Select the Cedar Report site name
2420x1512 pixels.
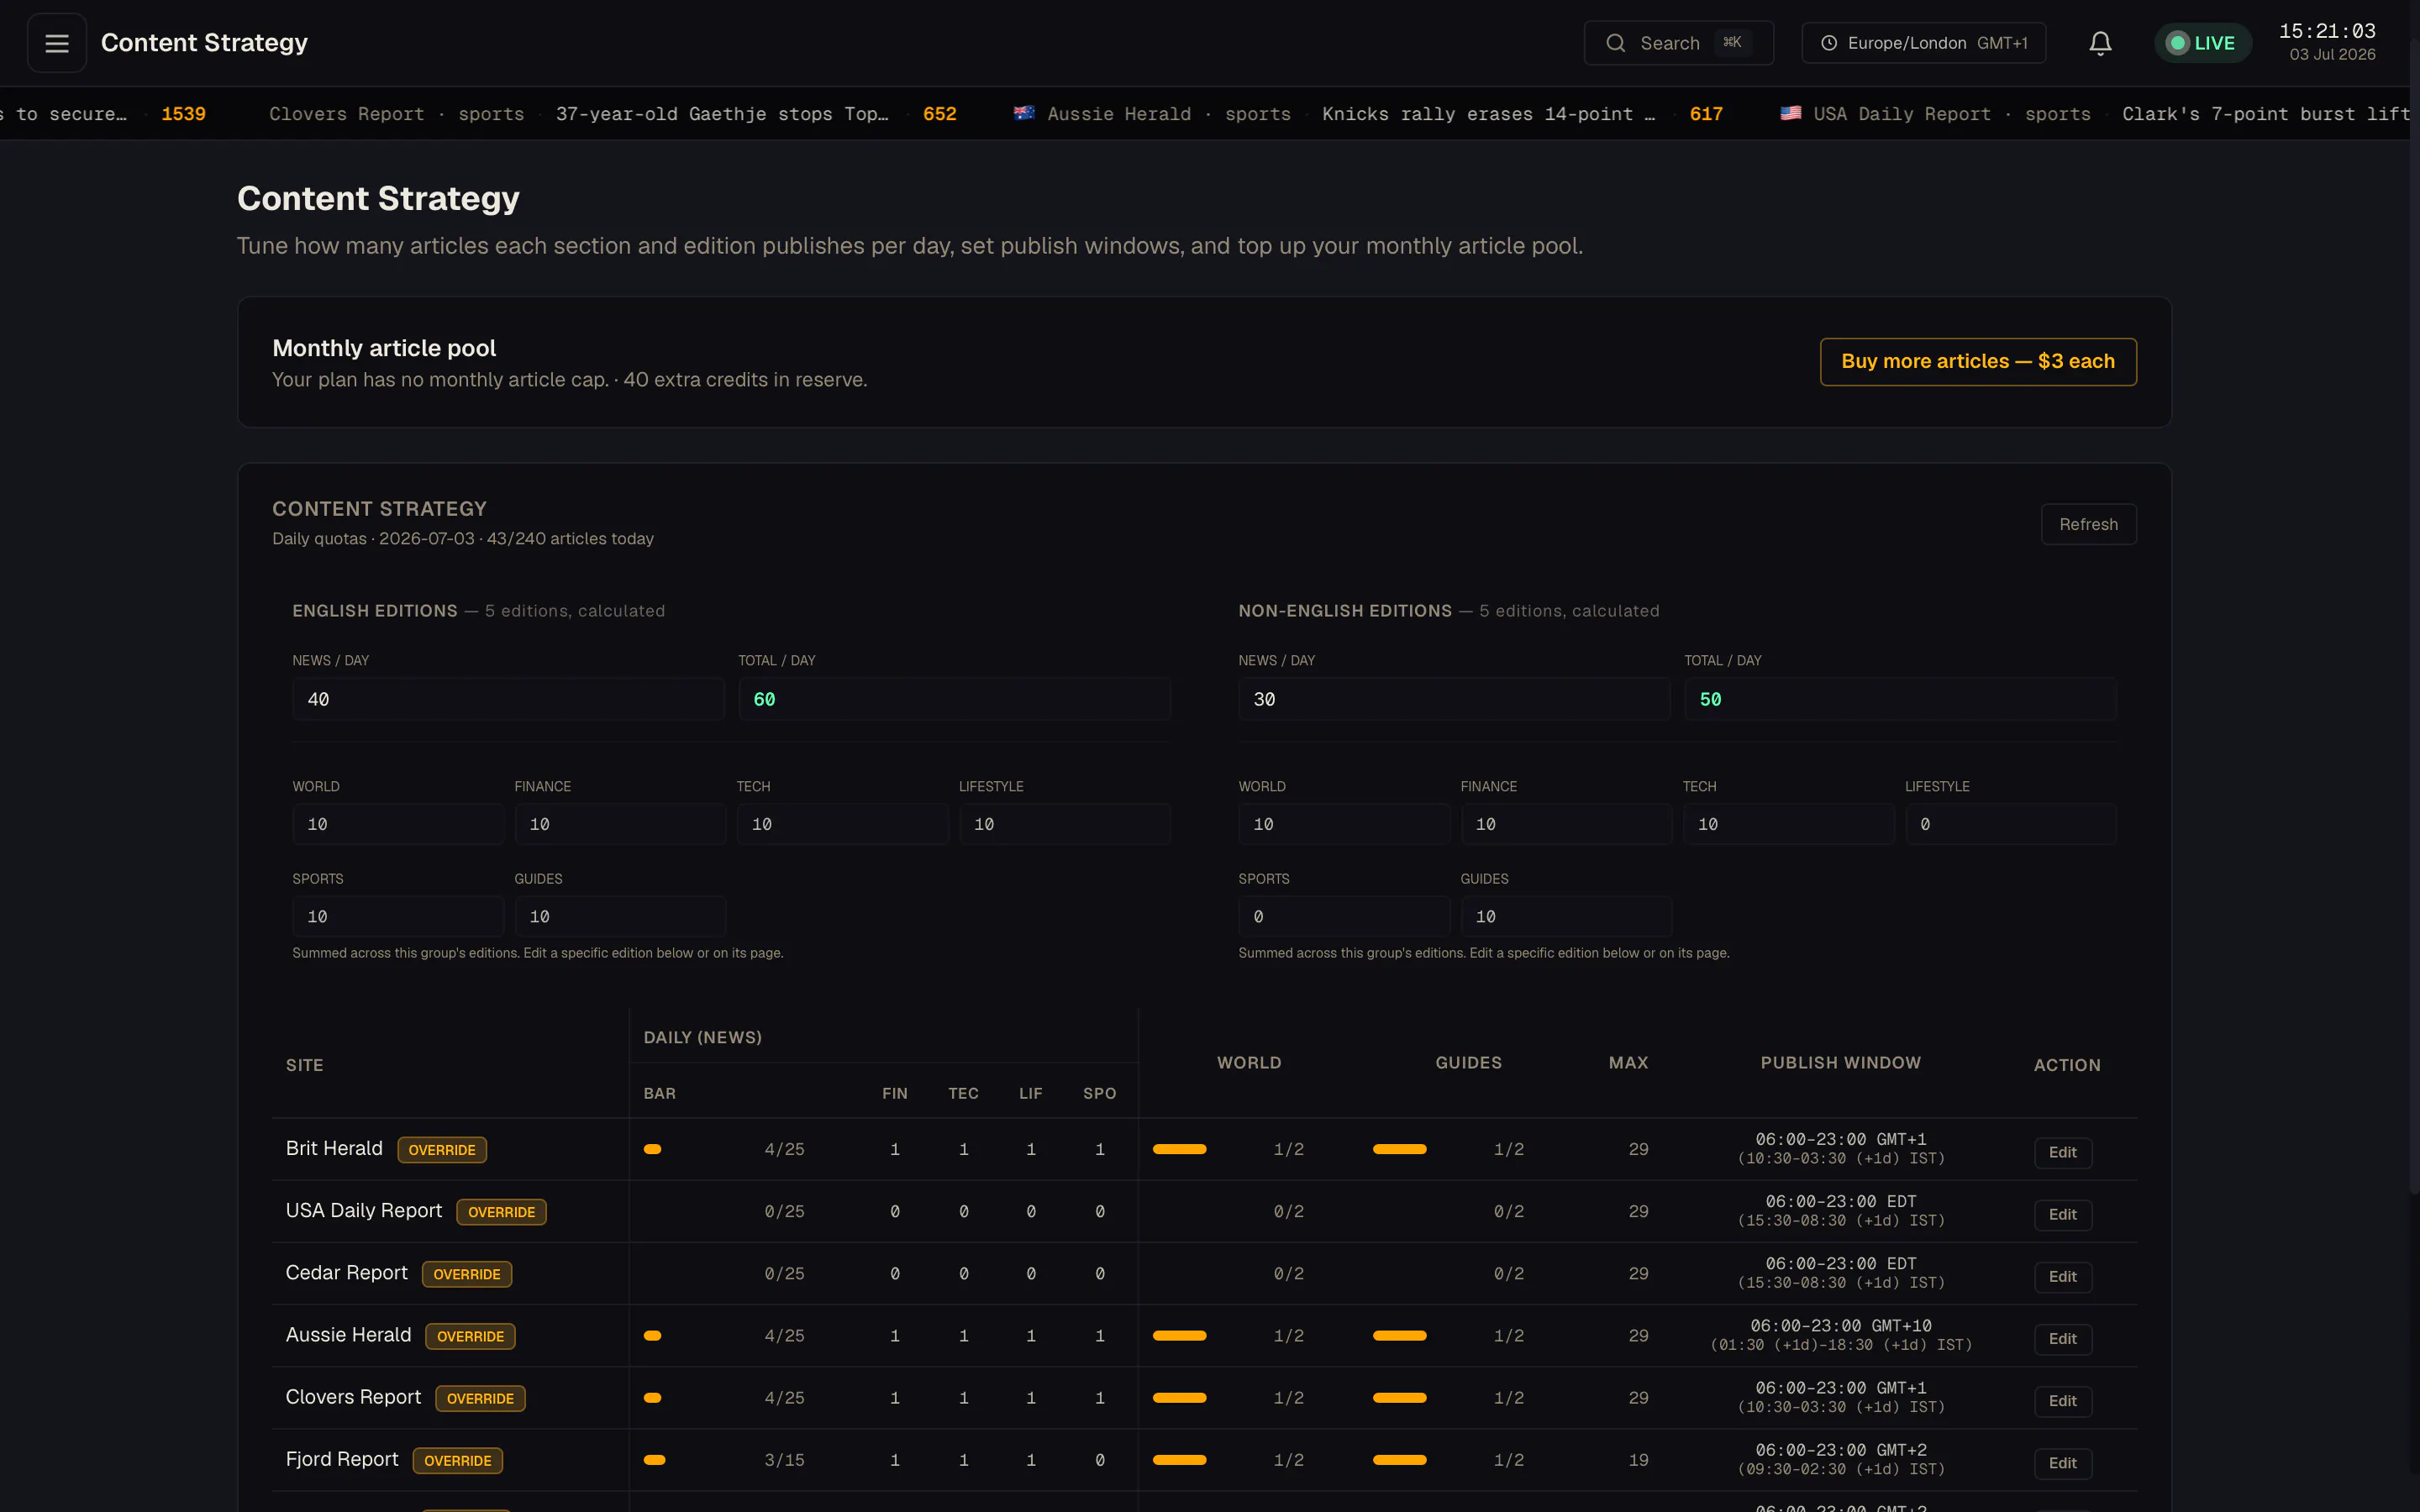click(x=347, y=1272)
